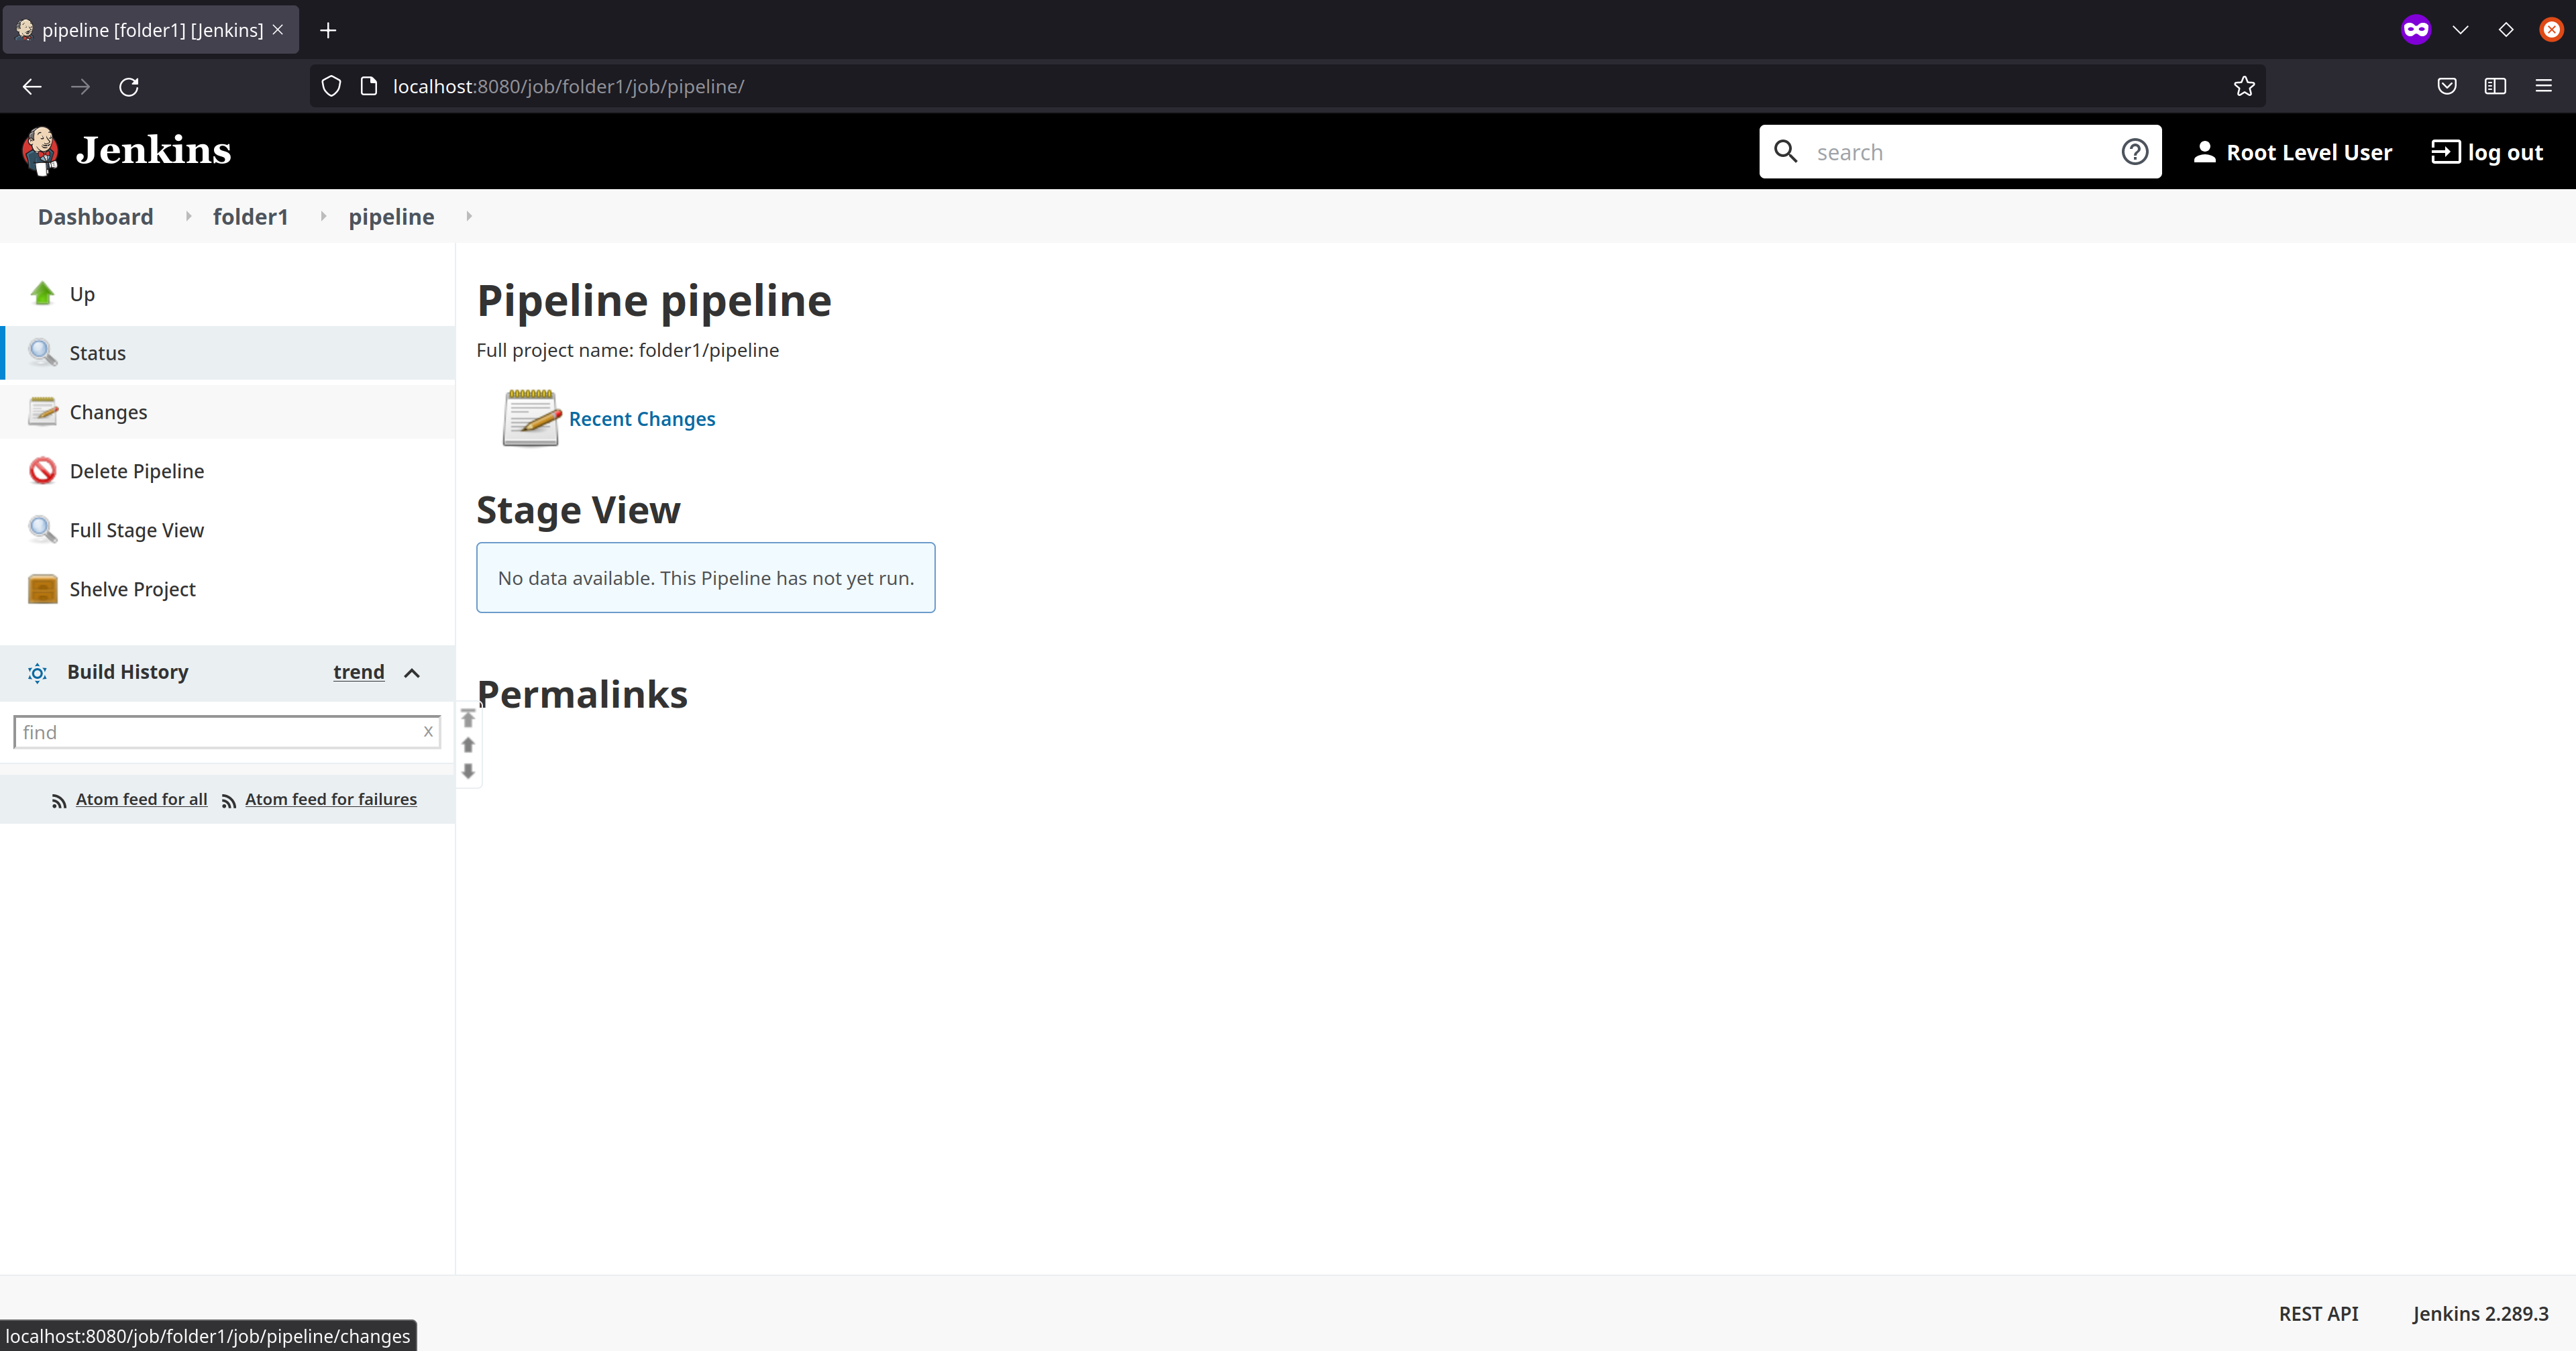
Task: Click the Shelve Project box icon
Action: point(43,589)
